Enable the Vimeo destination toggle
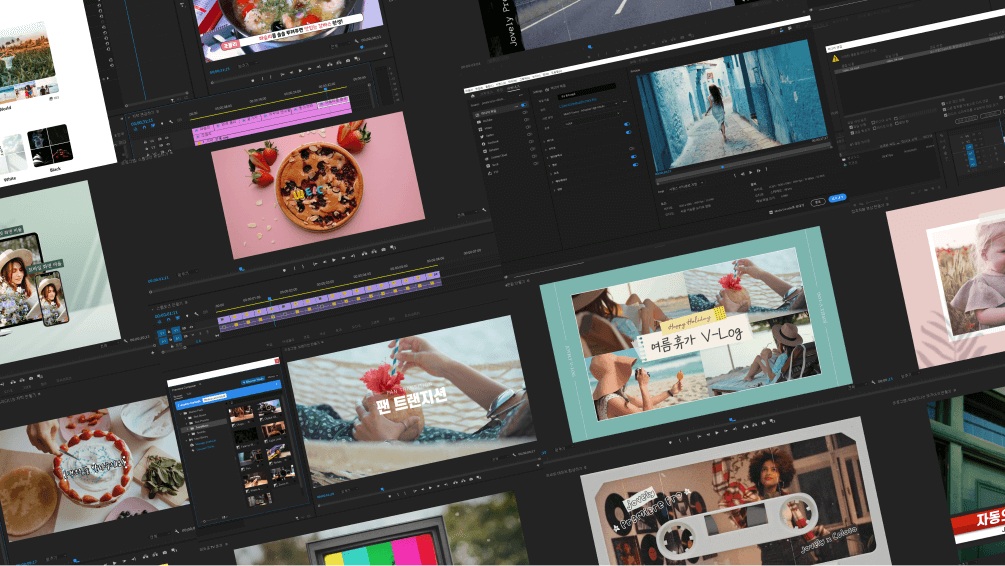Image resolution: width=1005 pixels, height=566 pixels. tap(527, 120)
